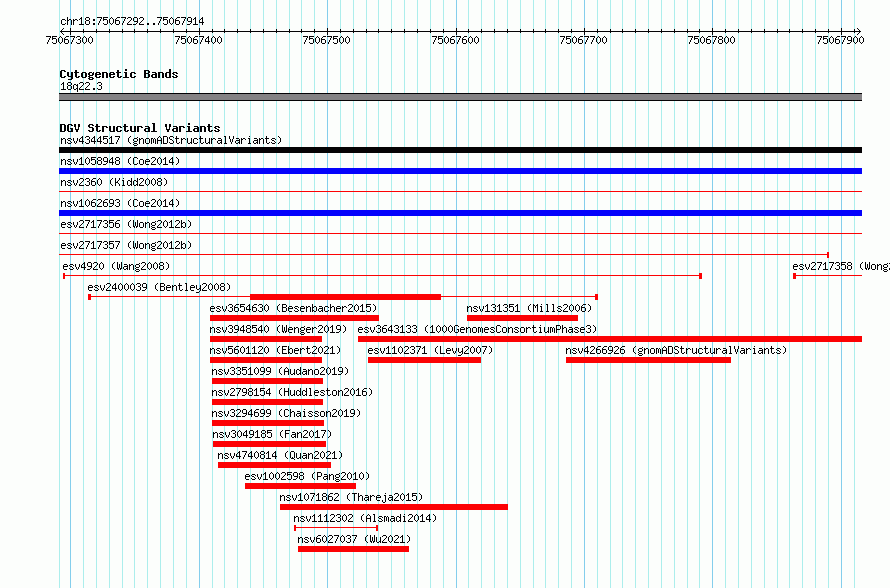Click the 75067900 ruler position

coord(840,40)
